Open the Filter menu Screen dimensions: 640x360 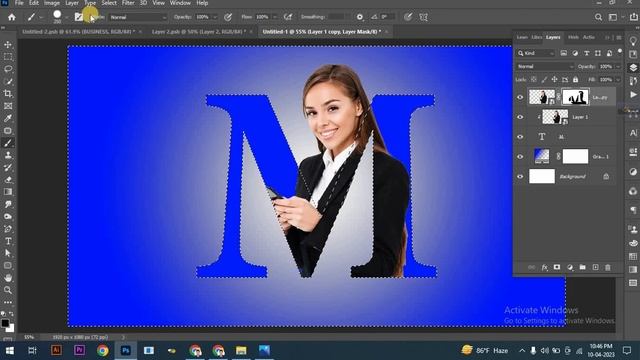[128, 3]
